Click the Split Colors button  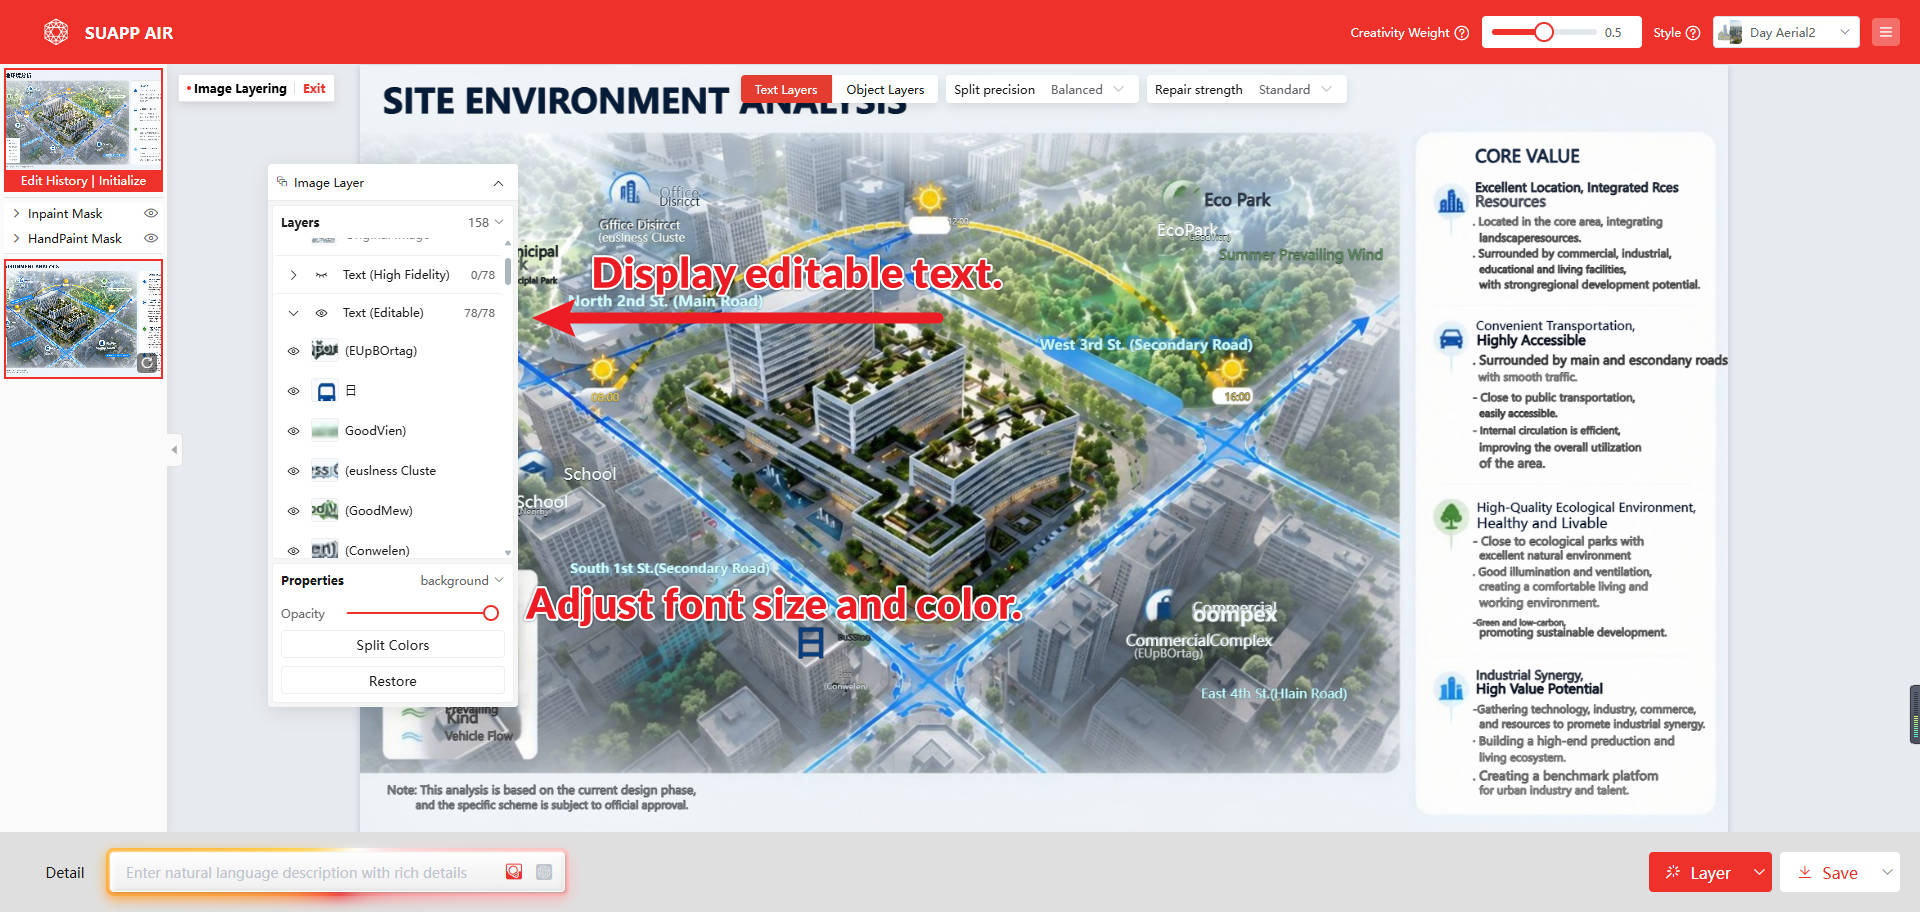[393, 645]
